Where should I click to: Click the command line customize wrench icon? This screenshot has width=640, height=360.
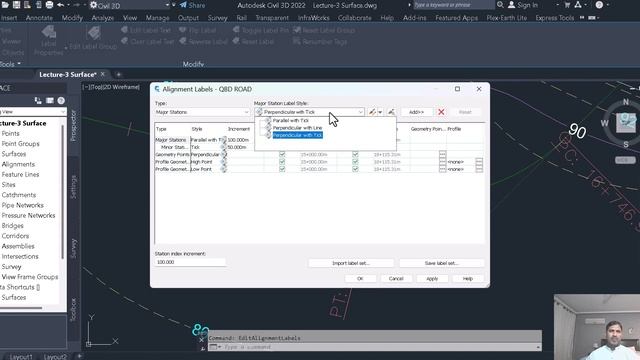(x=202, y=348)
